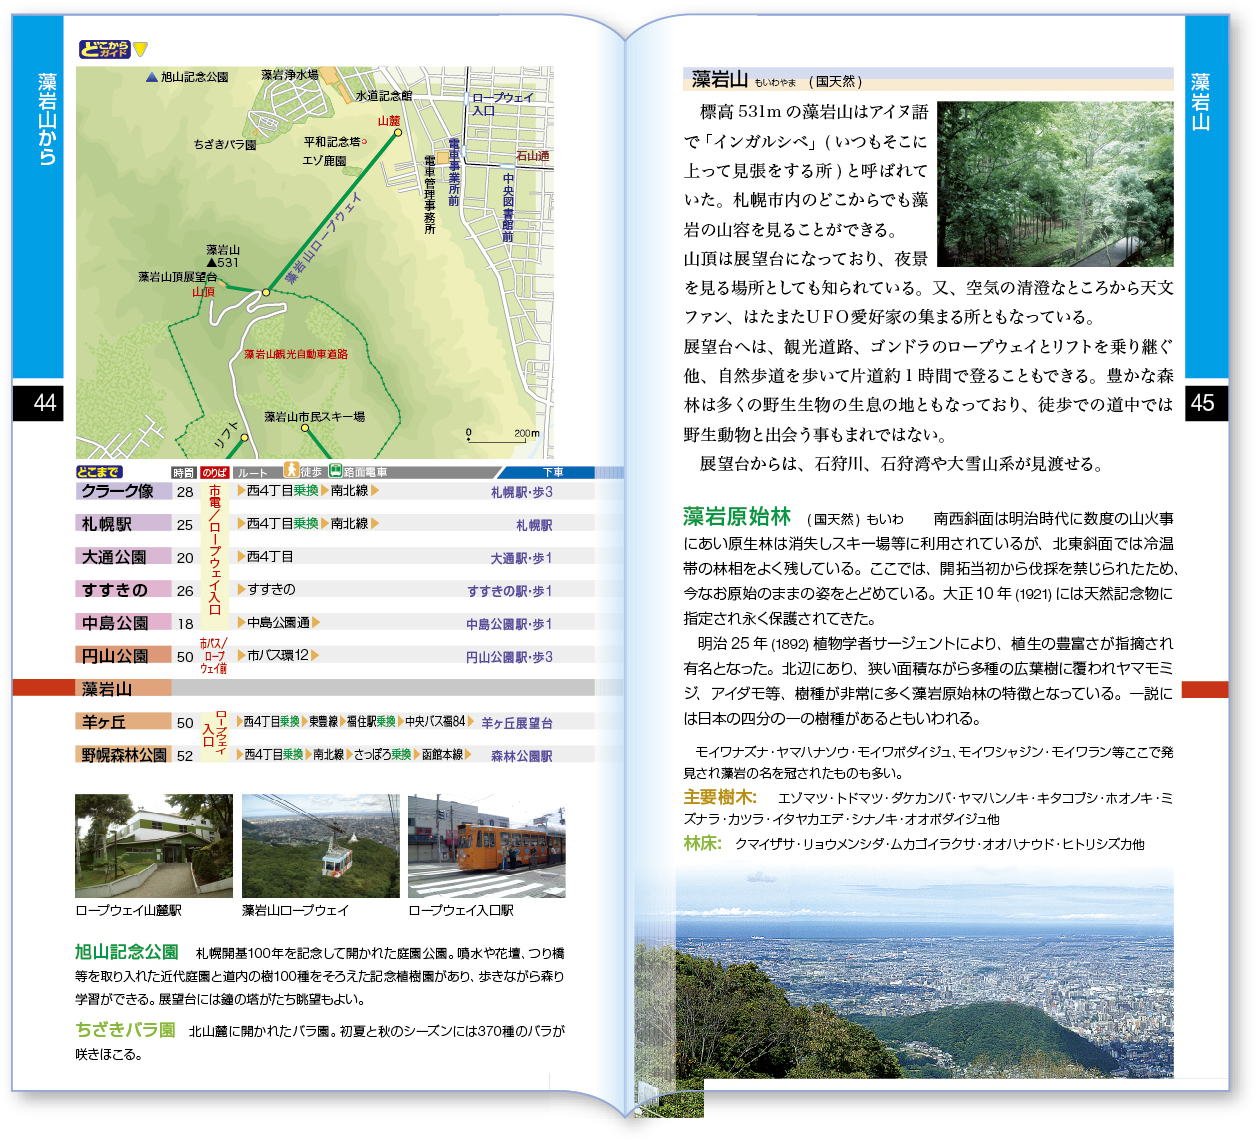Click the 札幌駅·歩3 alighting stop
Viewport: 1257px width, 1142px height.
pos(521,492)
